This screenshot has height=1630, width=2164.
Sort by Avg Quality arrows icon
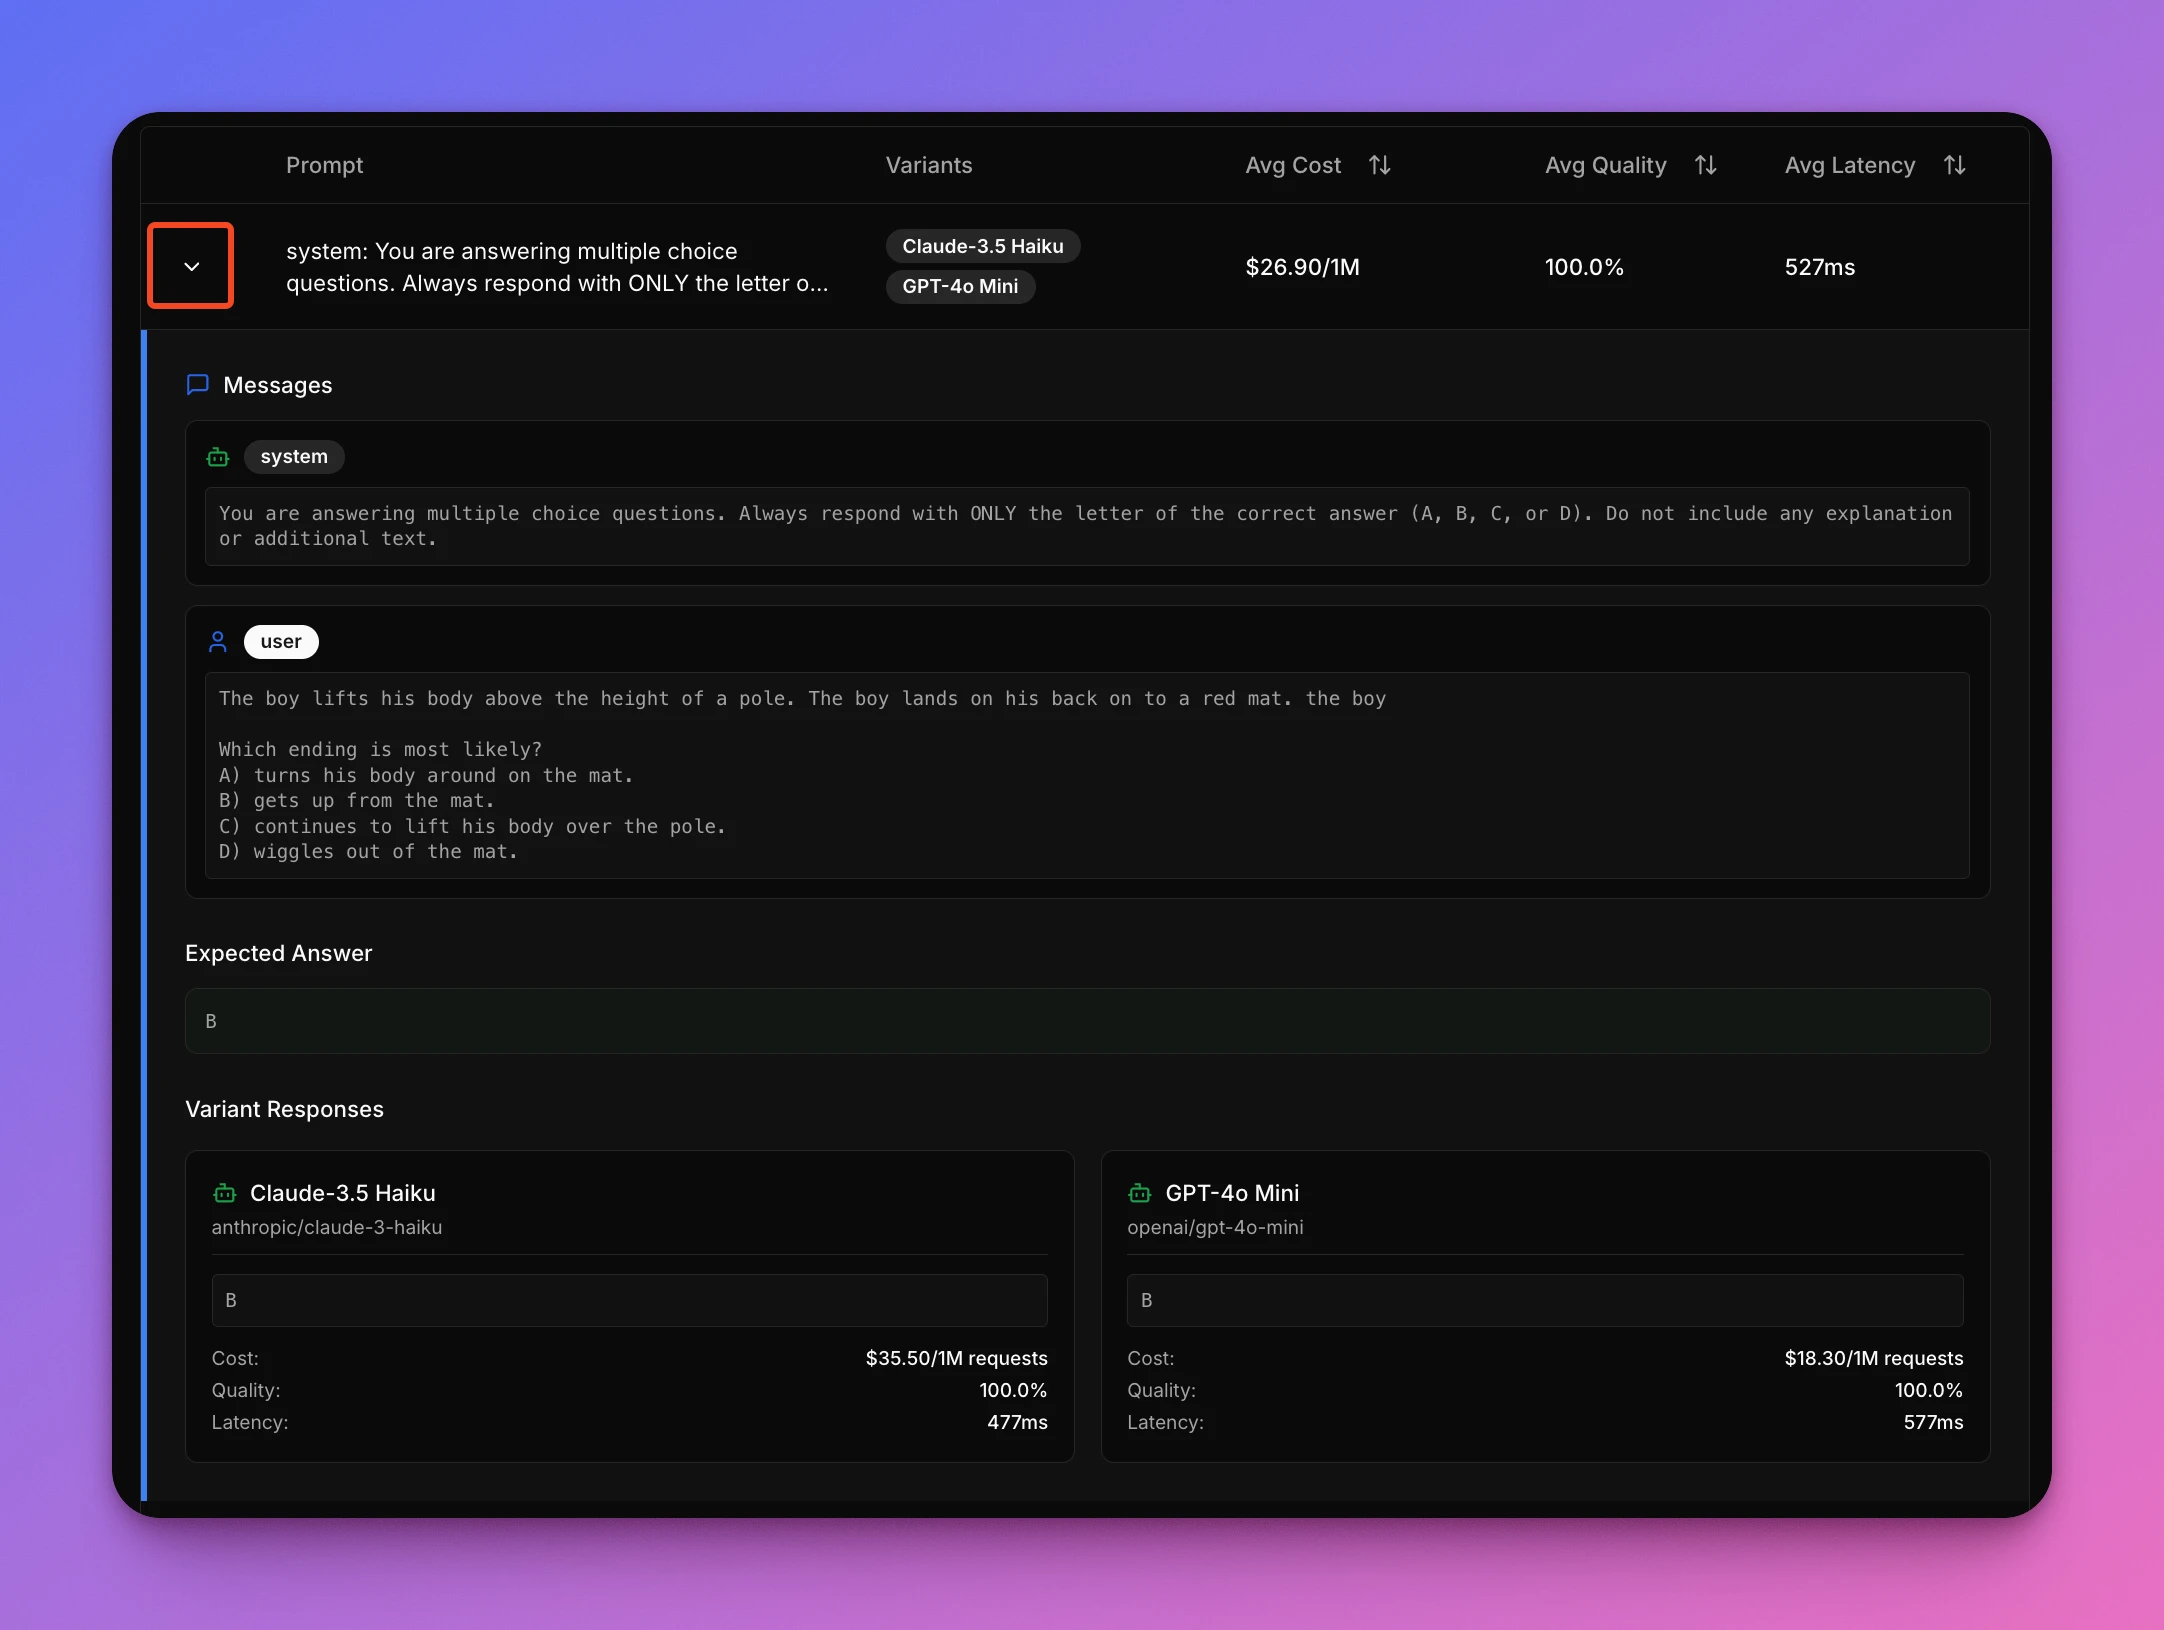[x=1705, y=165]
